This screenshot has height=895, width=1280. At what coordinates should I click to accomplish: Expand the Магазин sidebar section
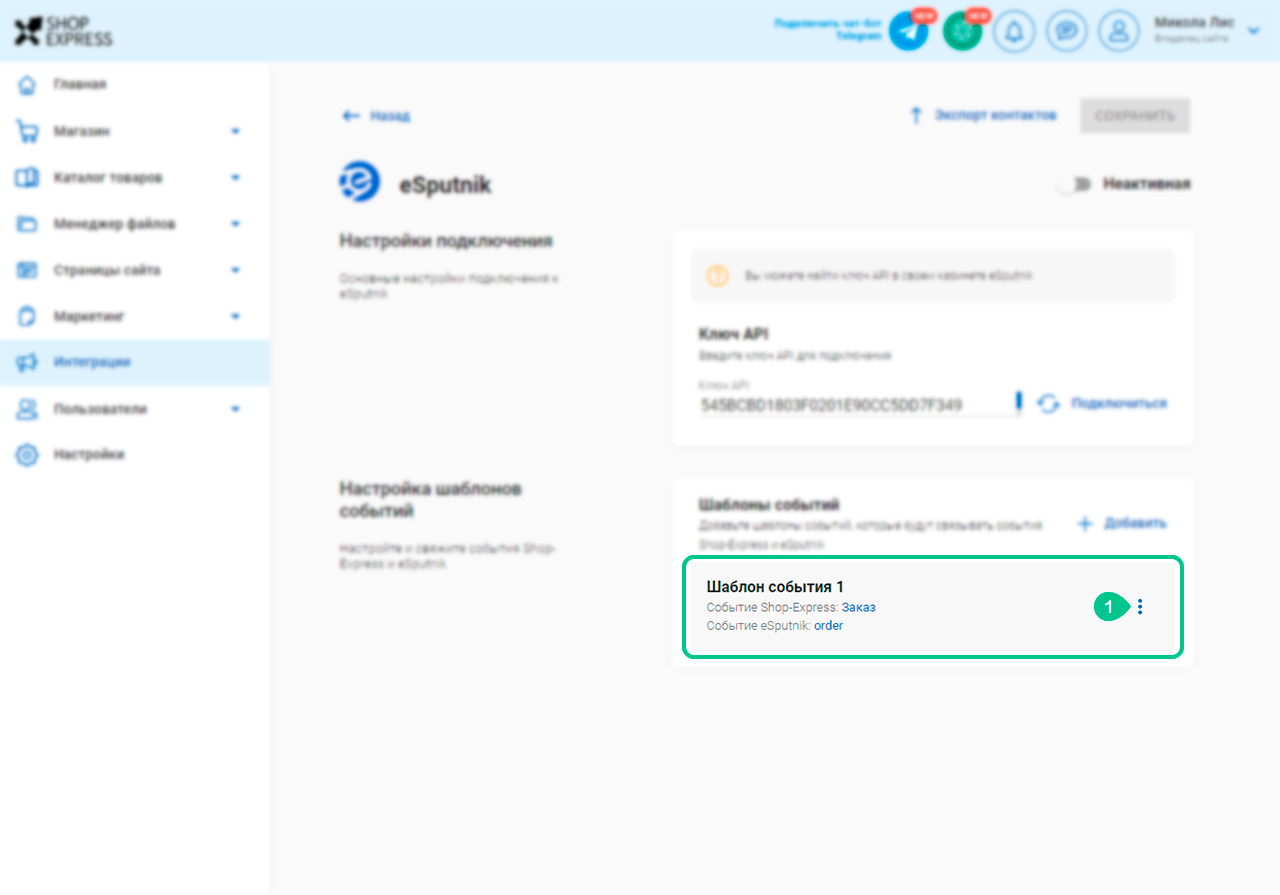tap(236, 131)
